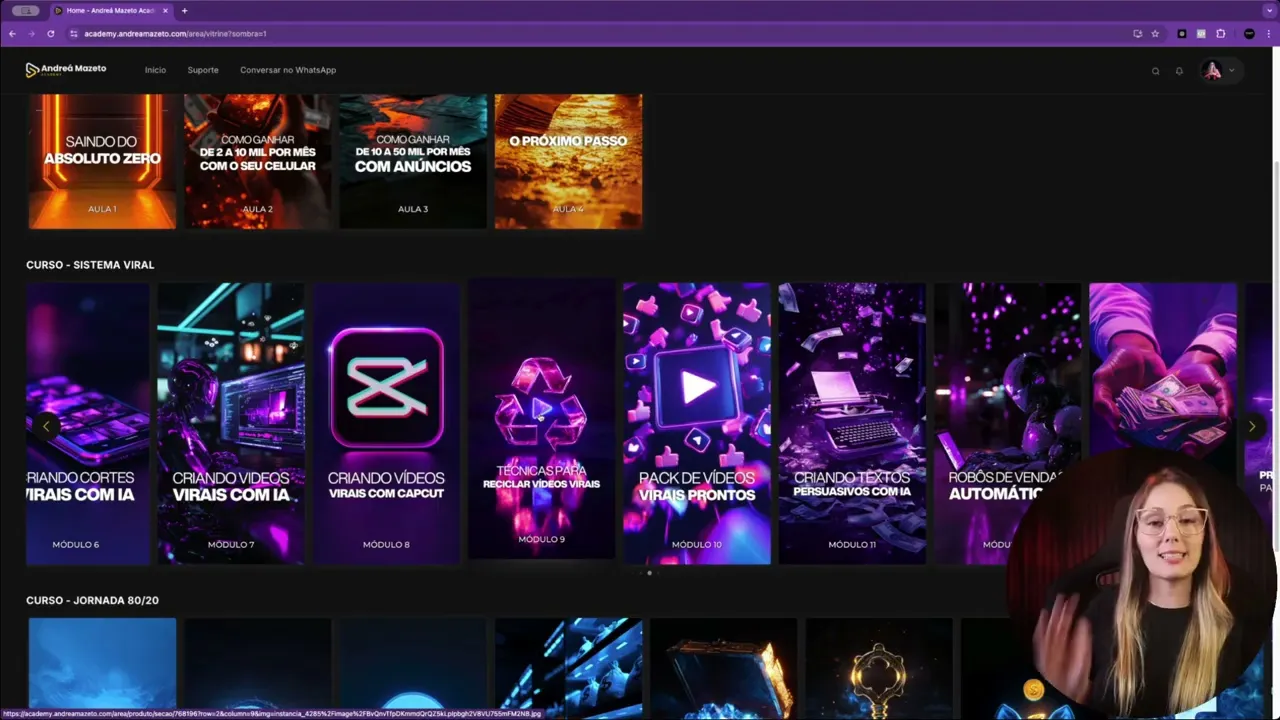Click the Curso - Jornada 80/20 heading
The height and width of the screenshot is (720, 1280).
click(x=92, y=600)
